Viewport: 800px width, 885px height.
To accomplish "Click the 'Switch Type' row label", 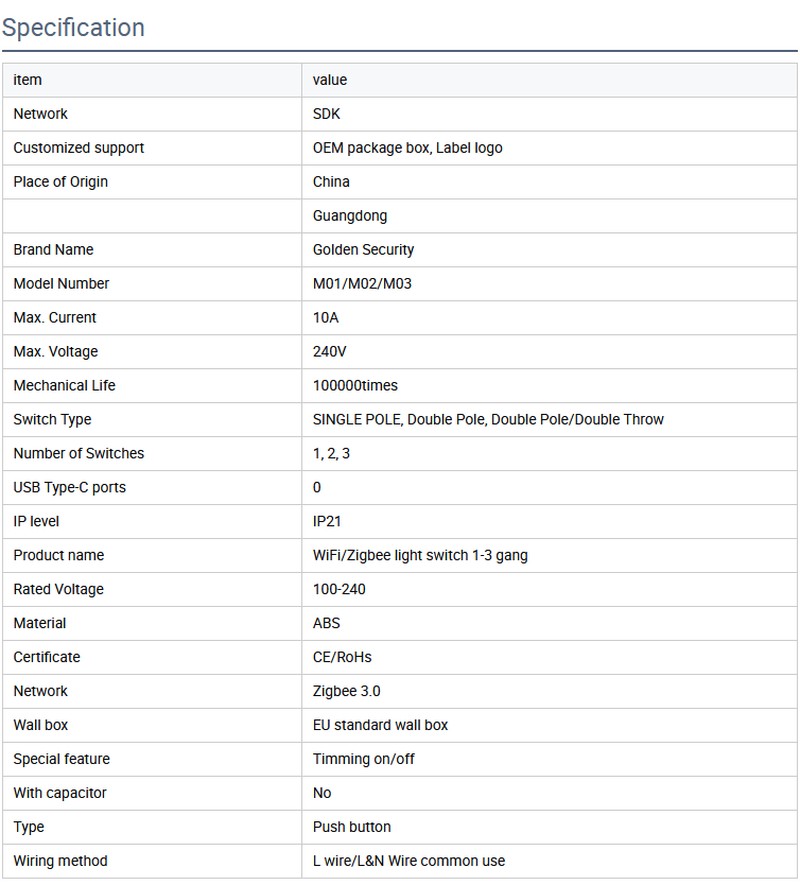I will point(52,420).
